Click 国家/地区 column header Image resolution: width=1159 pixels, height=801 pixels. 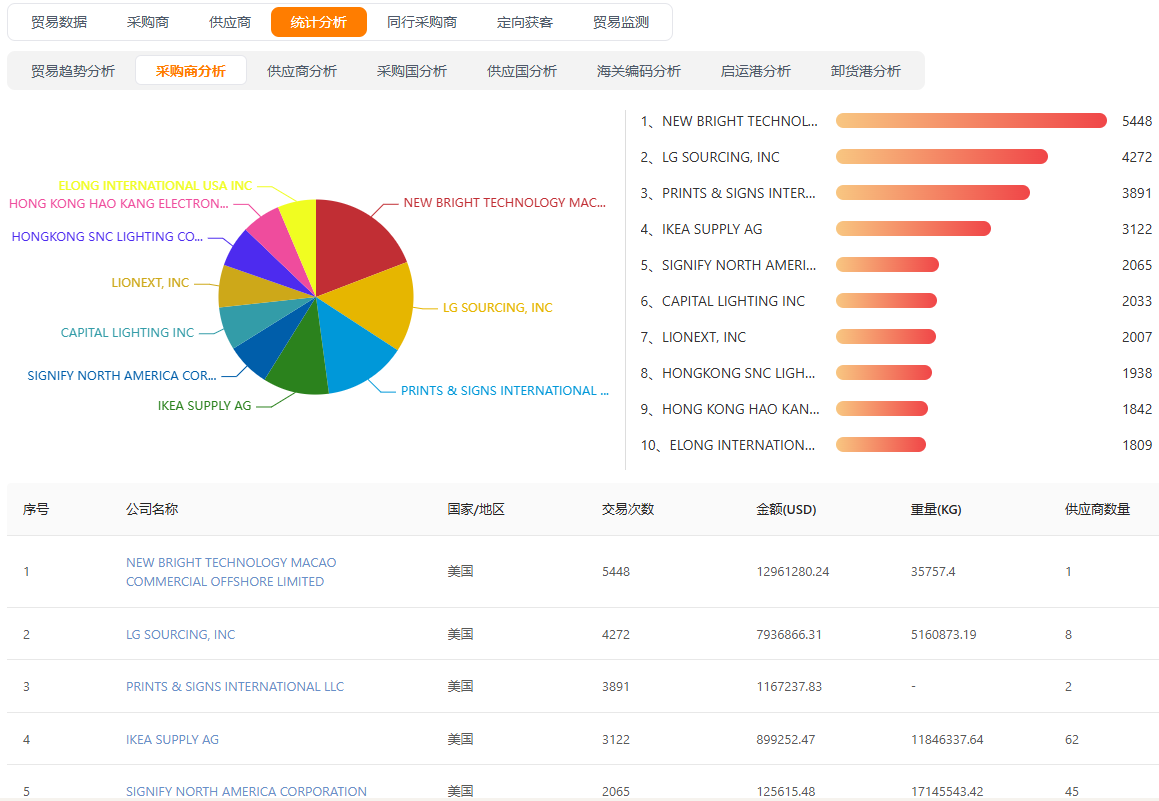(x=476, y=509)
